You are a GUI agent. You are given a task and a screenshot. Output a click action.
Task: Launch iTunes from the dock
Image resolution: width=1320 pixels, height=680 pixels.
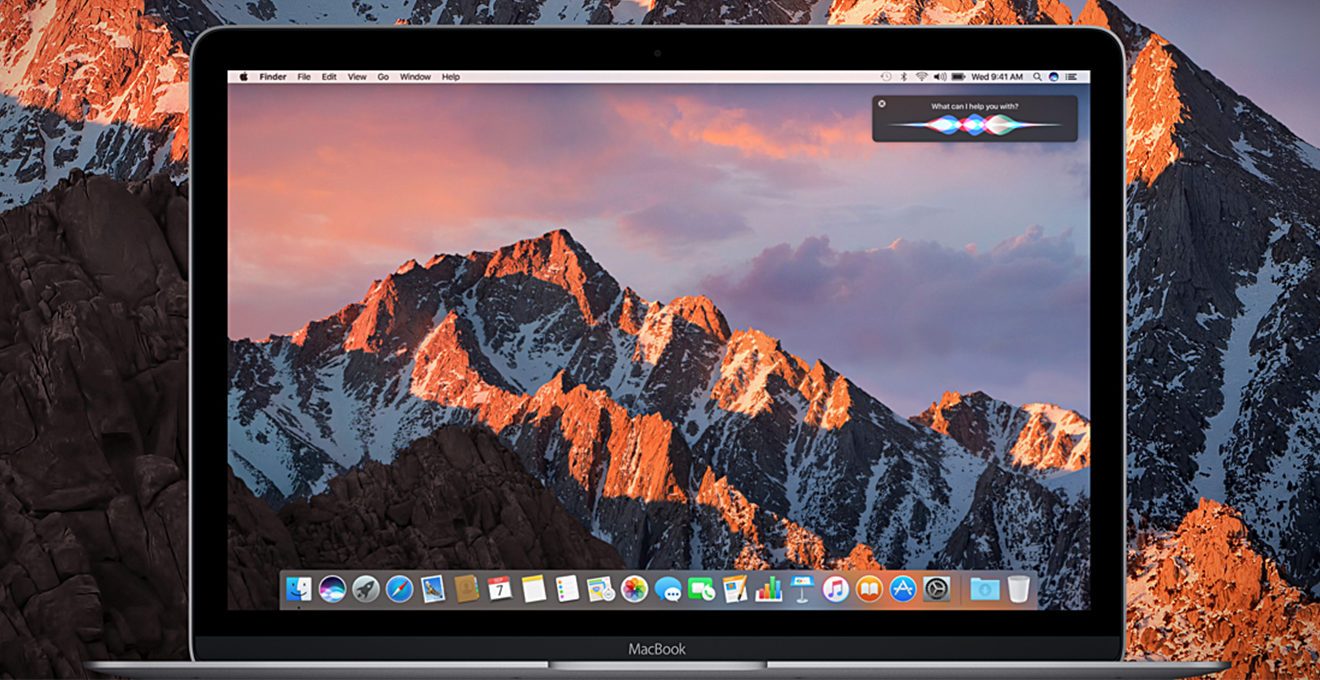(x=836, y=589)
